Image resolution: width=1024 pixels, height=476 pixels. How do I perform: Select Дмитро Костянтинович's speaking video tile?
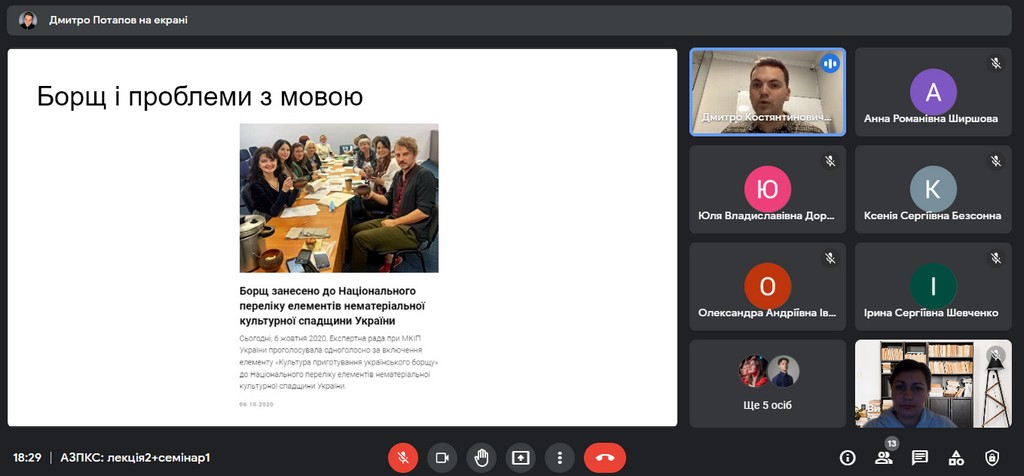tap(768, 91)
